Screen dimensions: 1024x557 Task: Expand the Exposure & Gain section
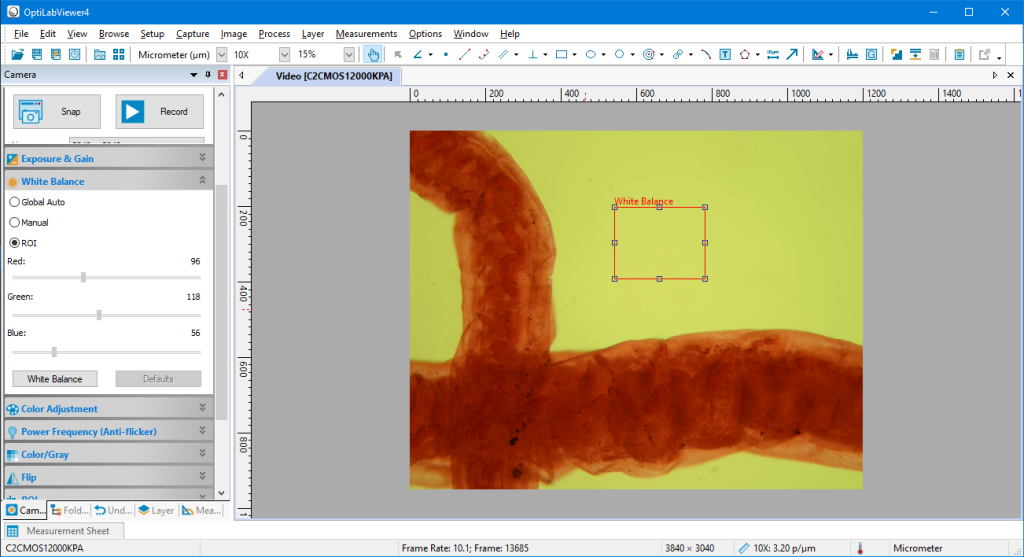108,158
